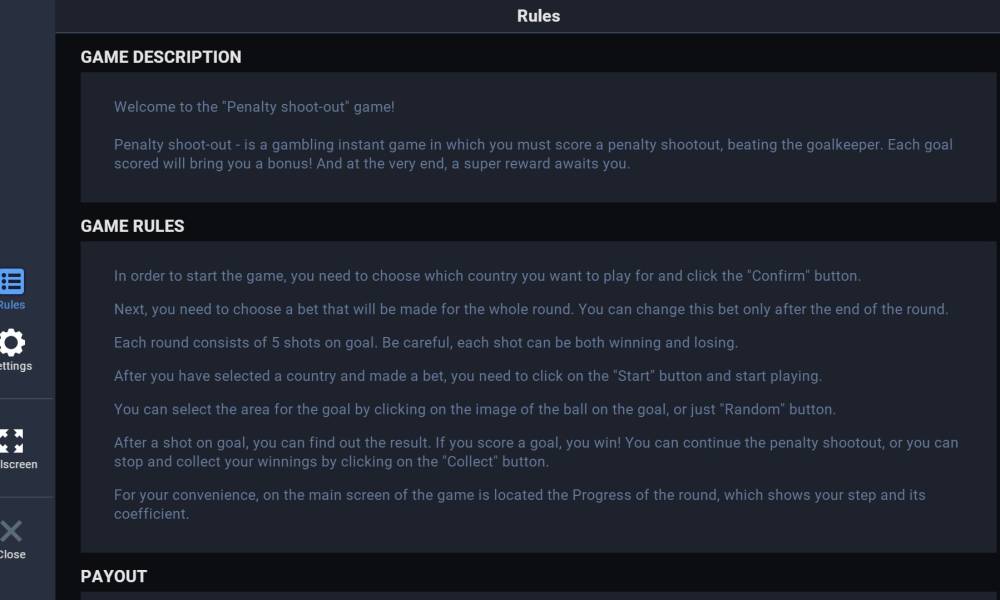Click the Close label under the X
The height and width of the screenshot is (600, 1000).
12,554
